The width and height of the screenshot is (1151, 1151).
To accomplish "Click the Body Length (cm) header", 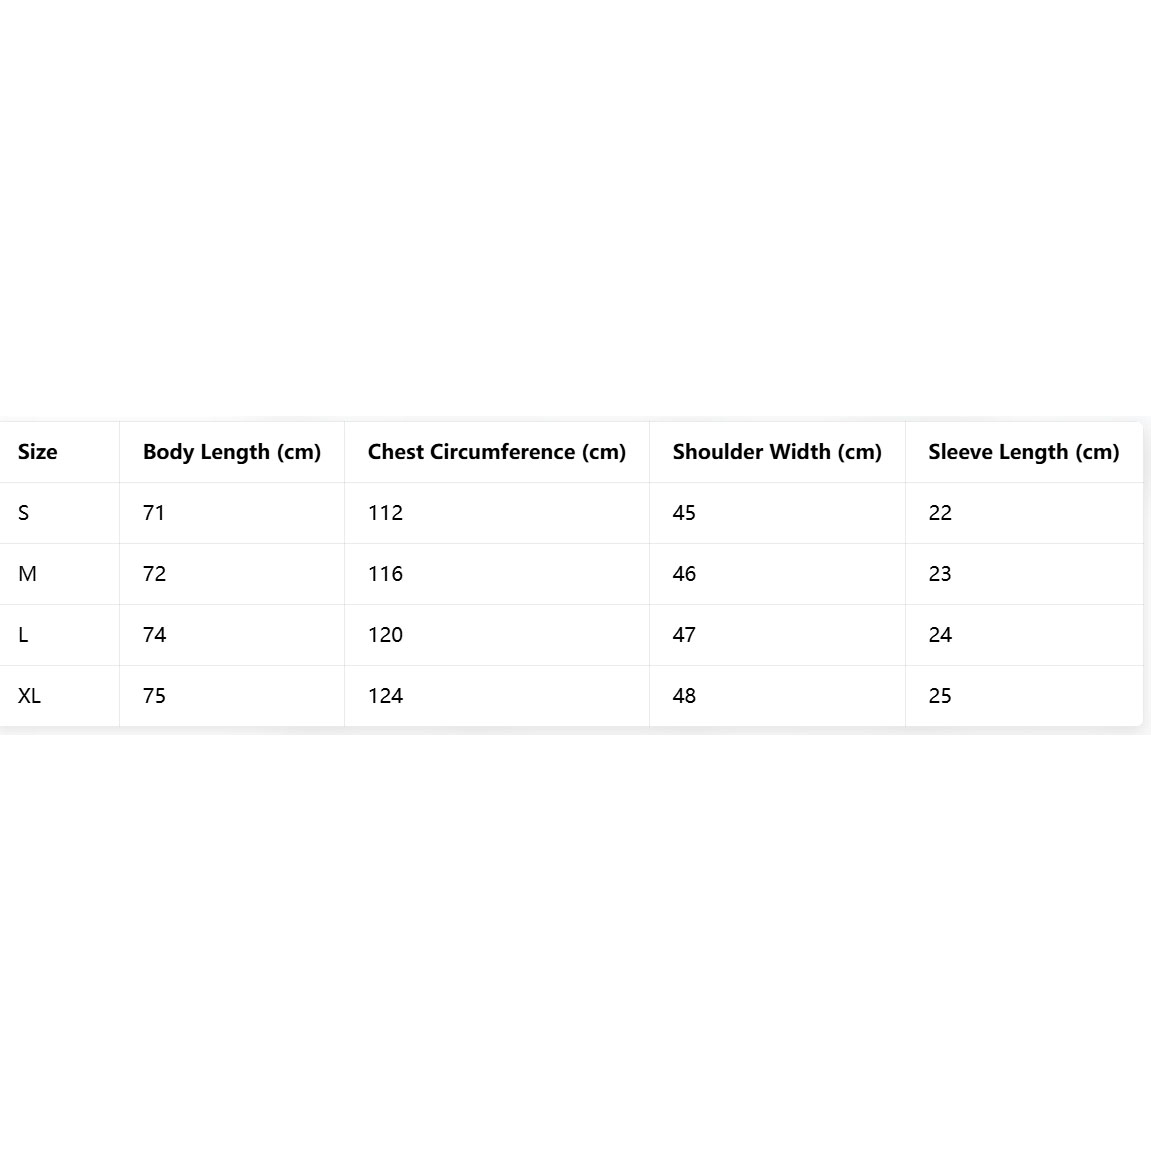I will [232, 452].
